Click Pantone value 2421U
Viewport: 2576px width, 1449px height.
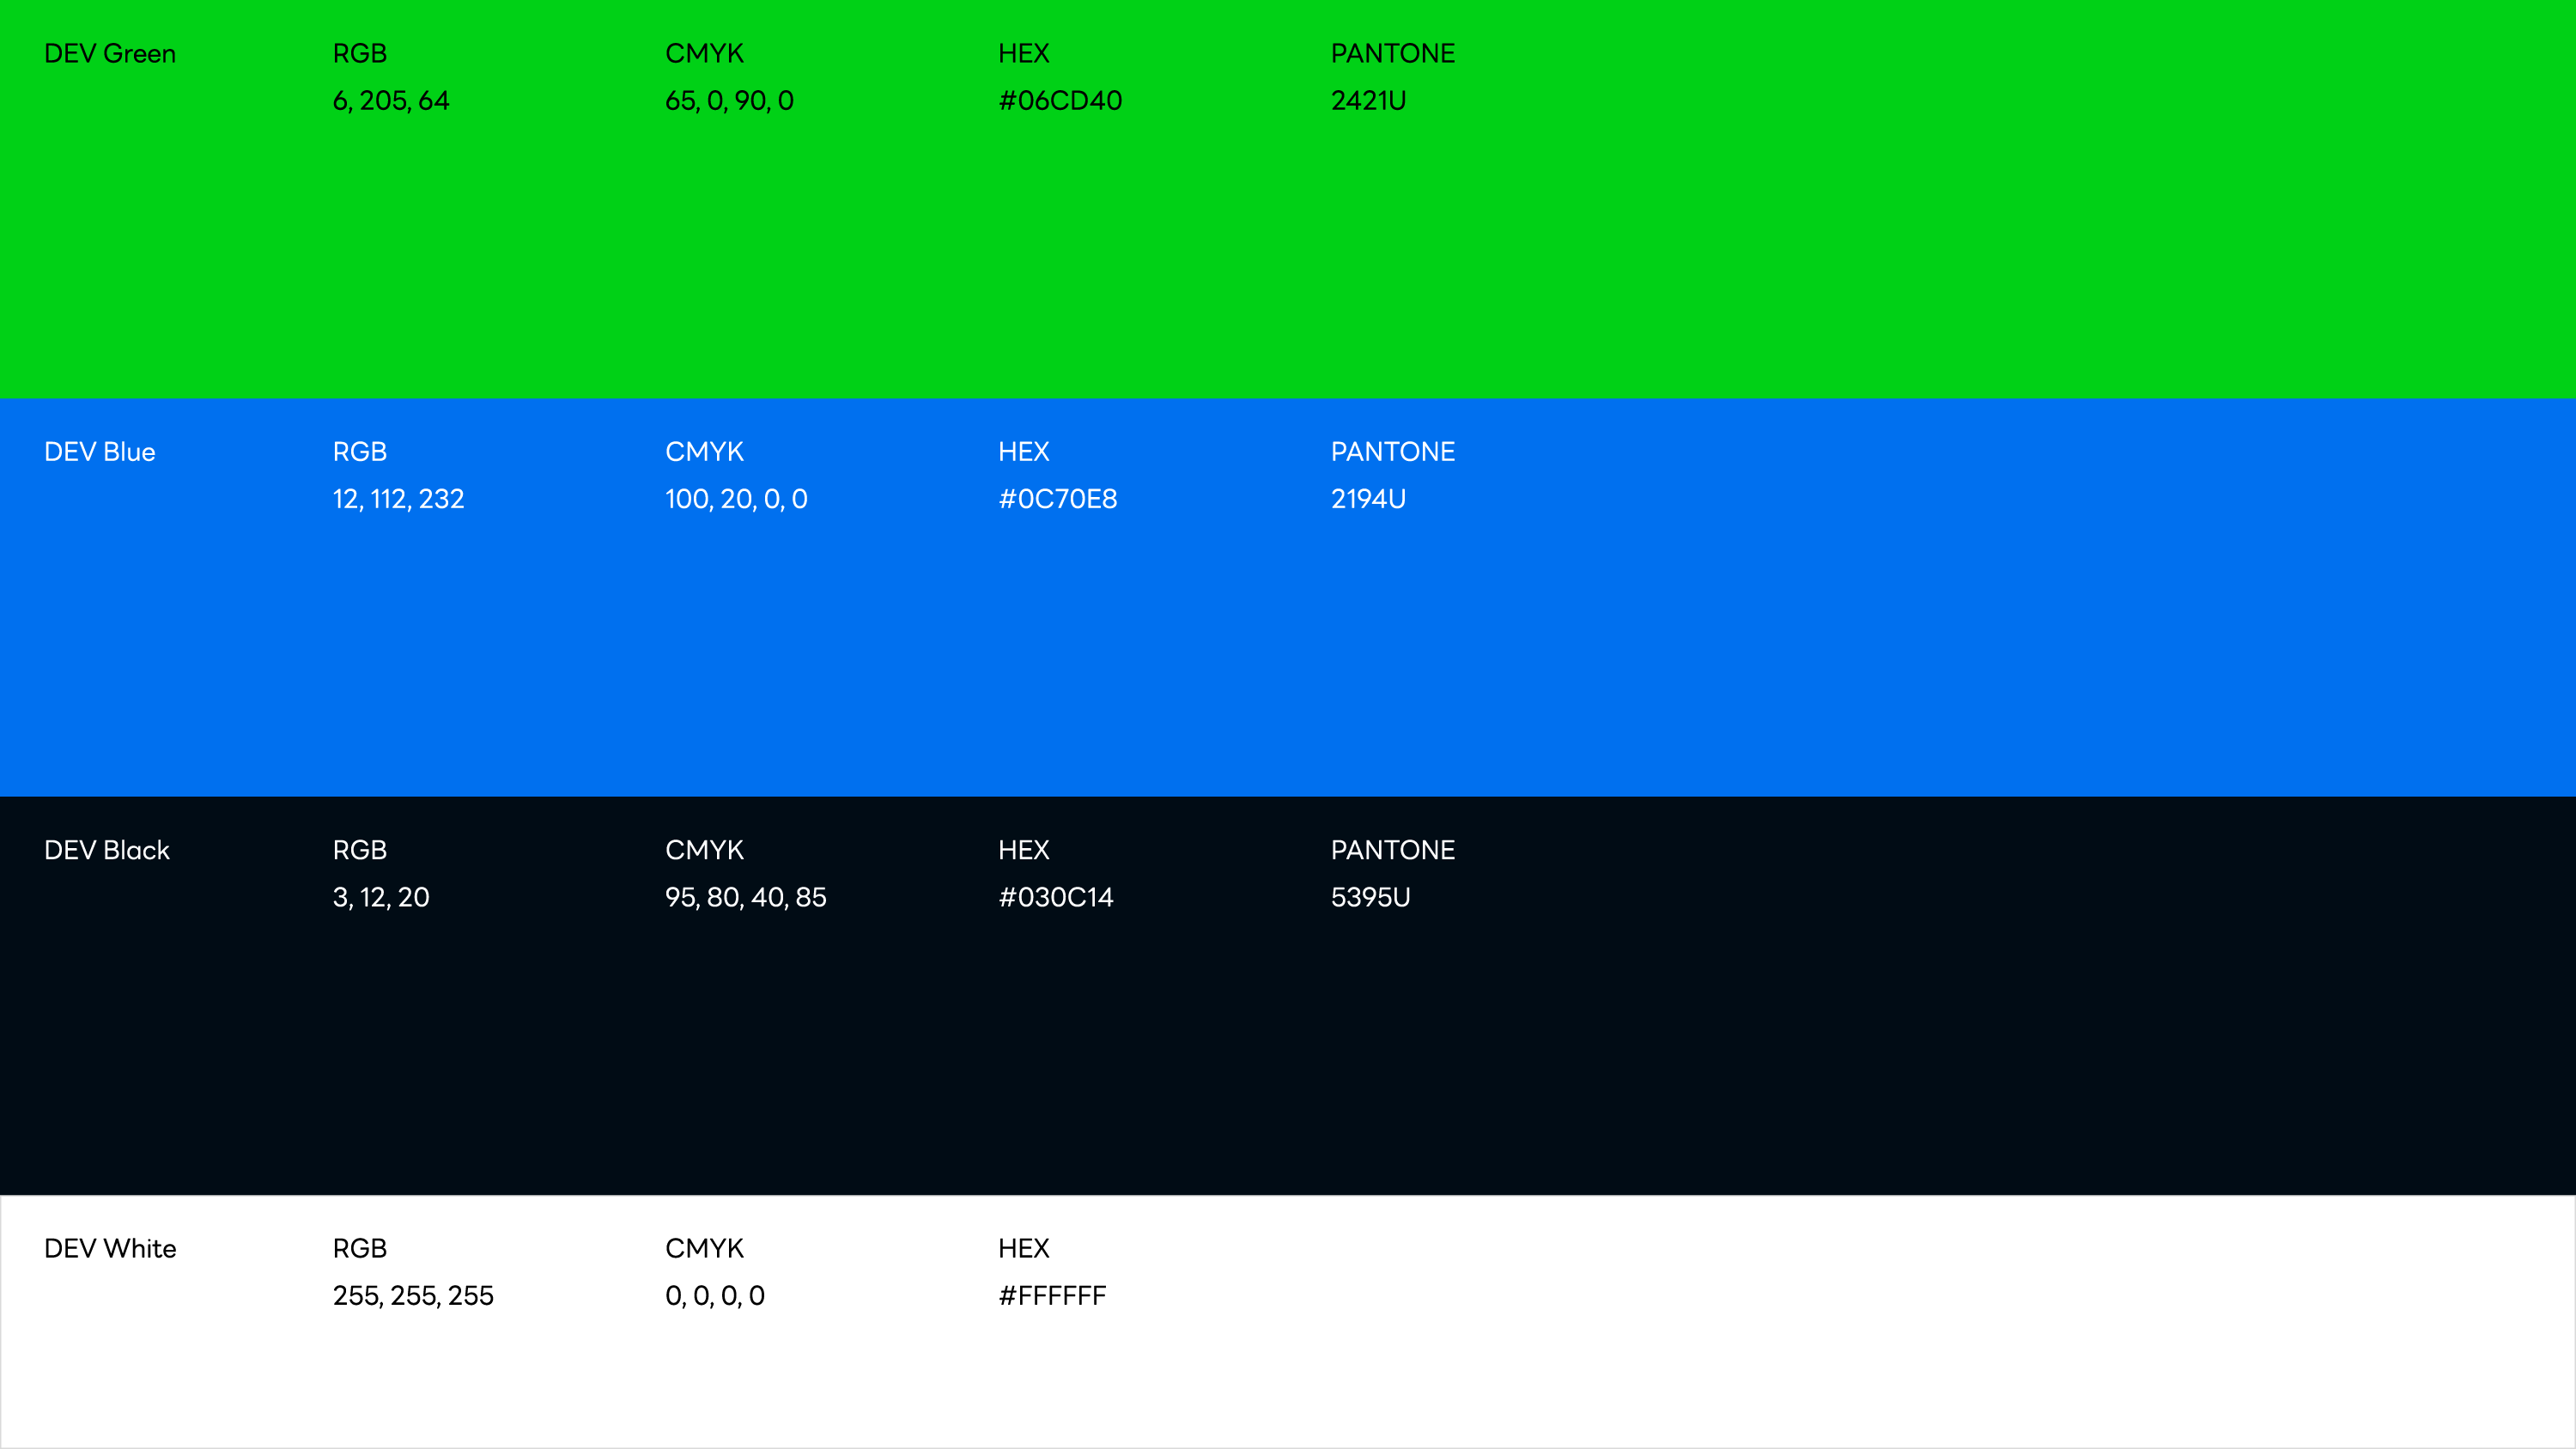point(1368,101)
